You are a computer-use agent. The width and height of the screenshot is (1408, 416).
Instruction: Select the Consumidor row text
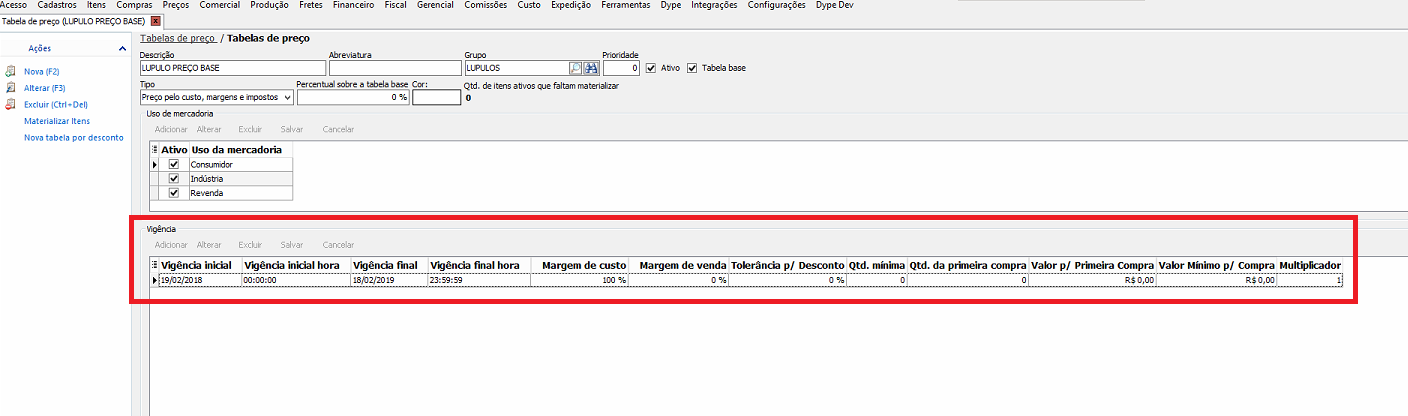click(x=211, y=164)
